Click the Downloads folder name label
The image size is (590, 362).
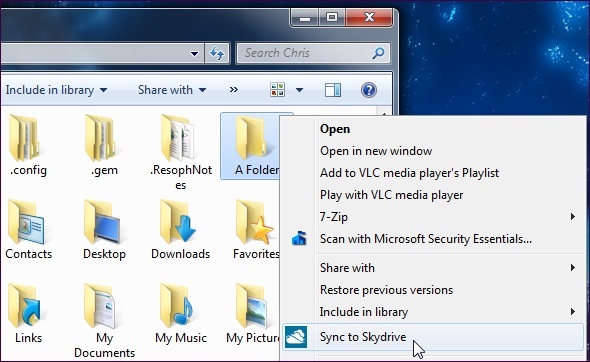coord(180,254)
